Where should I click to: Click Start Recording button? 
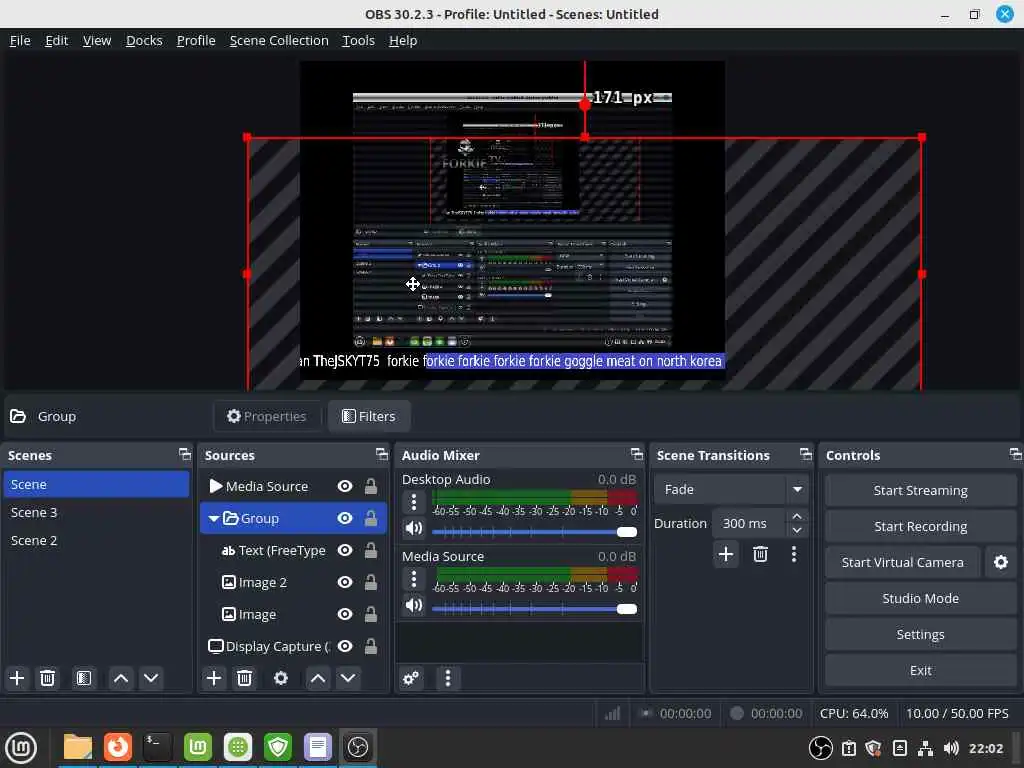(x=920, y=526)
